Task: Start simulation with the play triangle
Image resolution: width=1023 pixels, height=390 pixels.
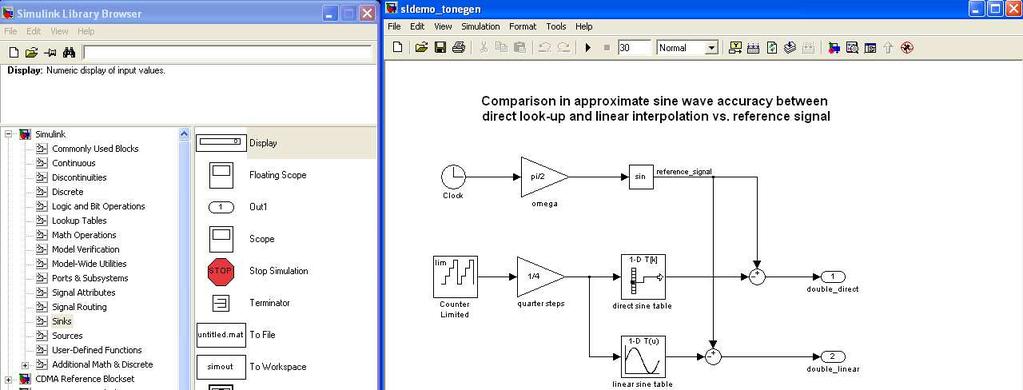Action: click(588, 48)
